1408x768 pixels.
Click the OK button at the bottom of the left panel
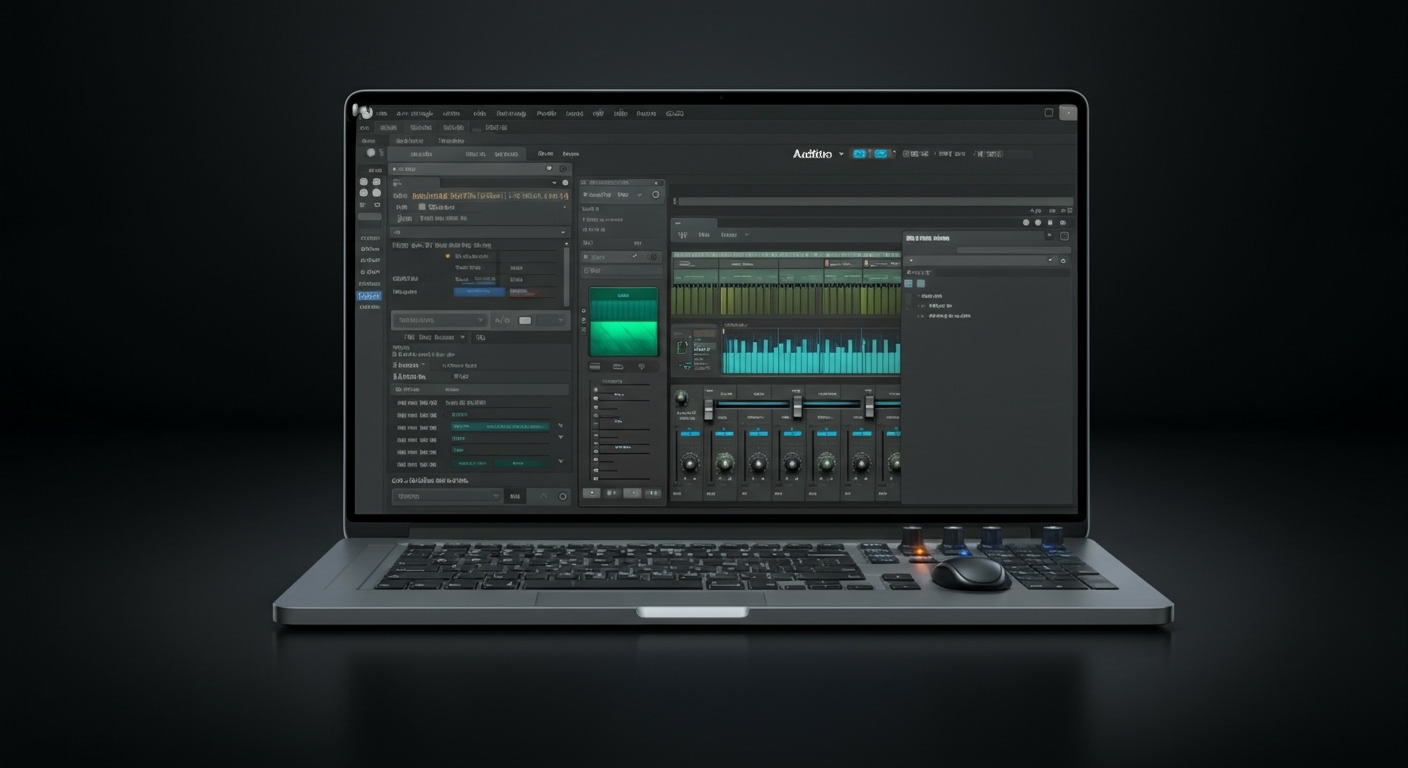coord(518,496)
